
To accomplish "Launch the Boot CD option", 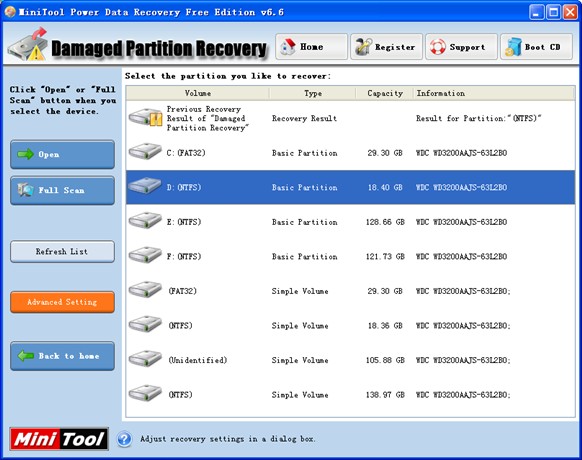I will 536,47.
